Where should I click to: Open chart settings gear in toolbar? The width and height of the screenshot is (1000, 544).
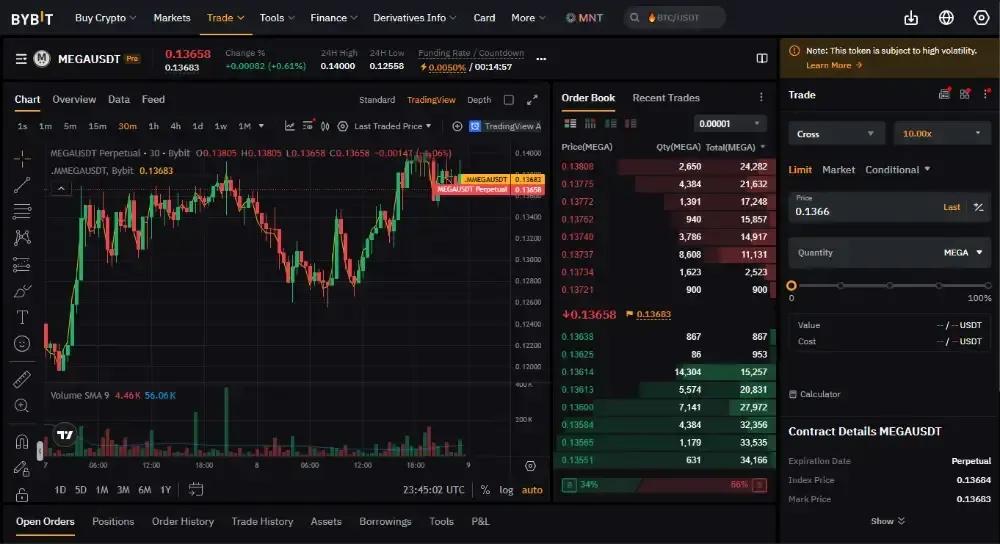click(x=342, y=126)
